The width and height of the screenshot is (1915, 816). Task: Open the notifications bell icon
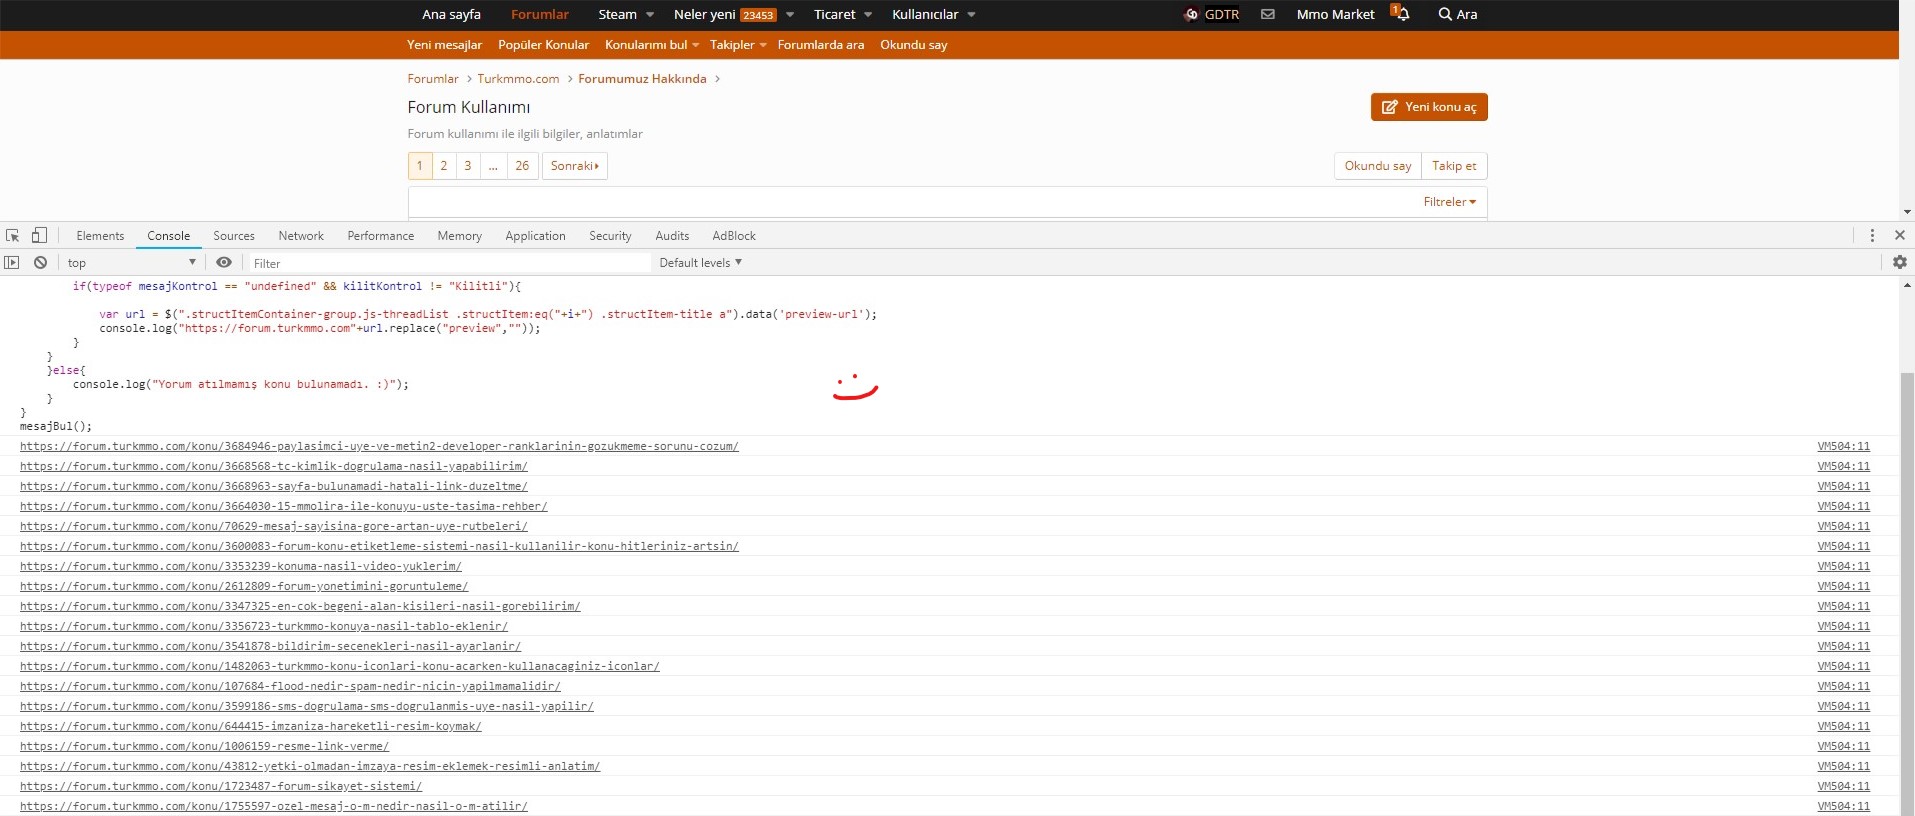pyautogui.click(x=1402, y=14)
